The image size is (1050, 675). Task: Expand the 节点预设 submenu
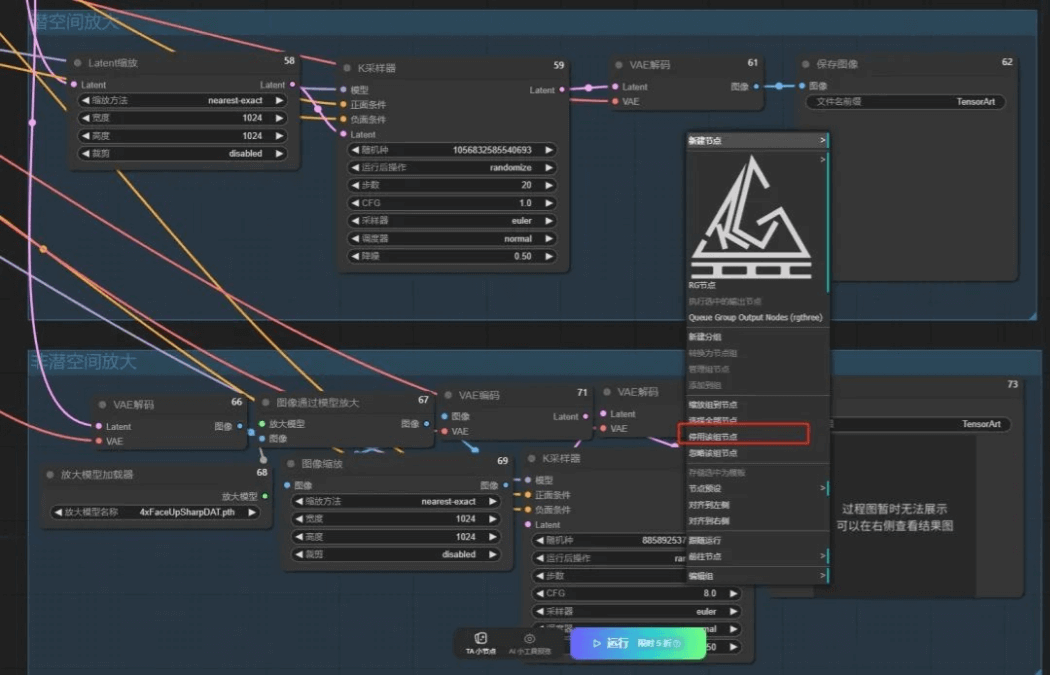pyautogui.click(x=757, y=488)
